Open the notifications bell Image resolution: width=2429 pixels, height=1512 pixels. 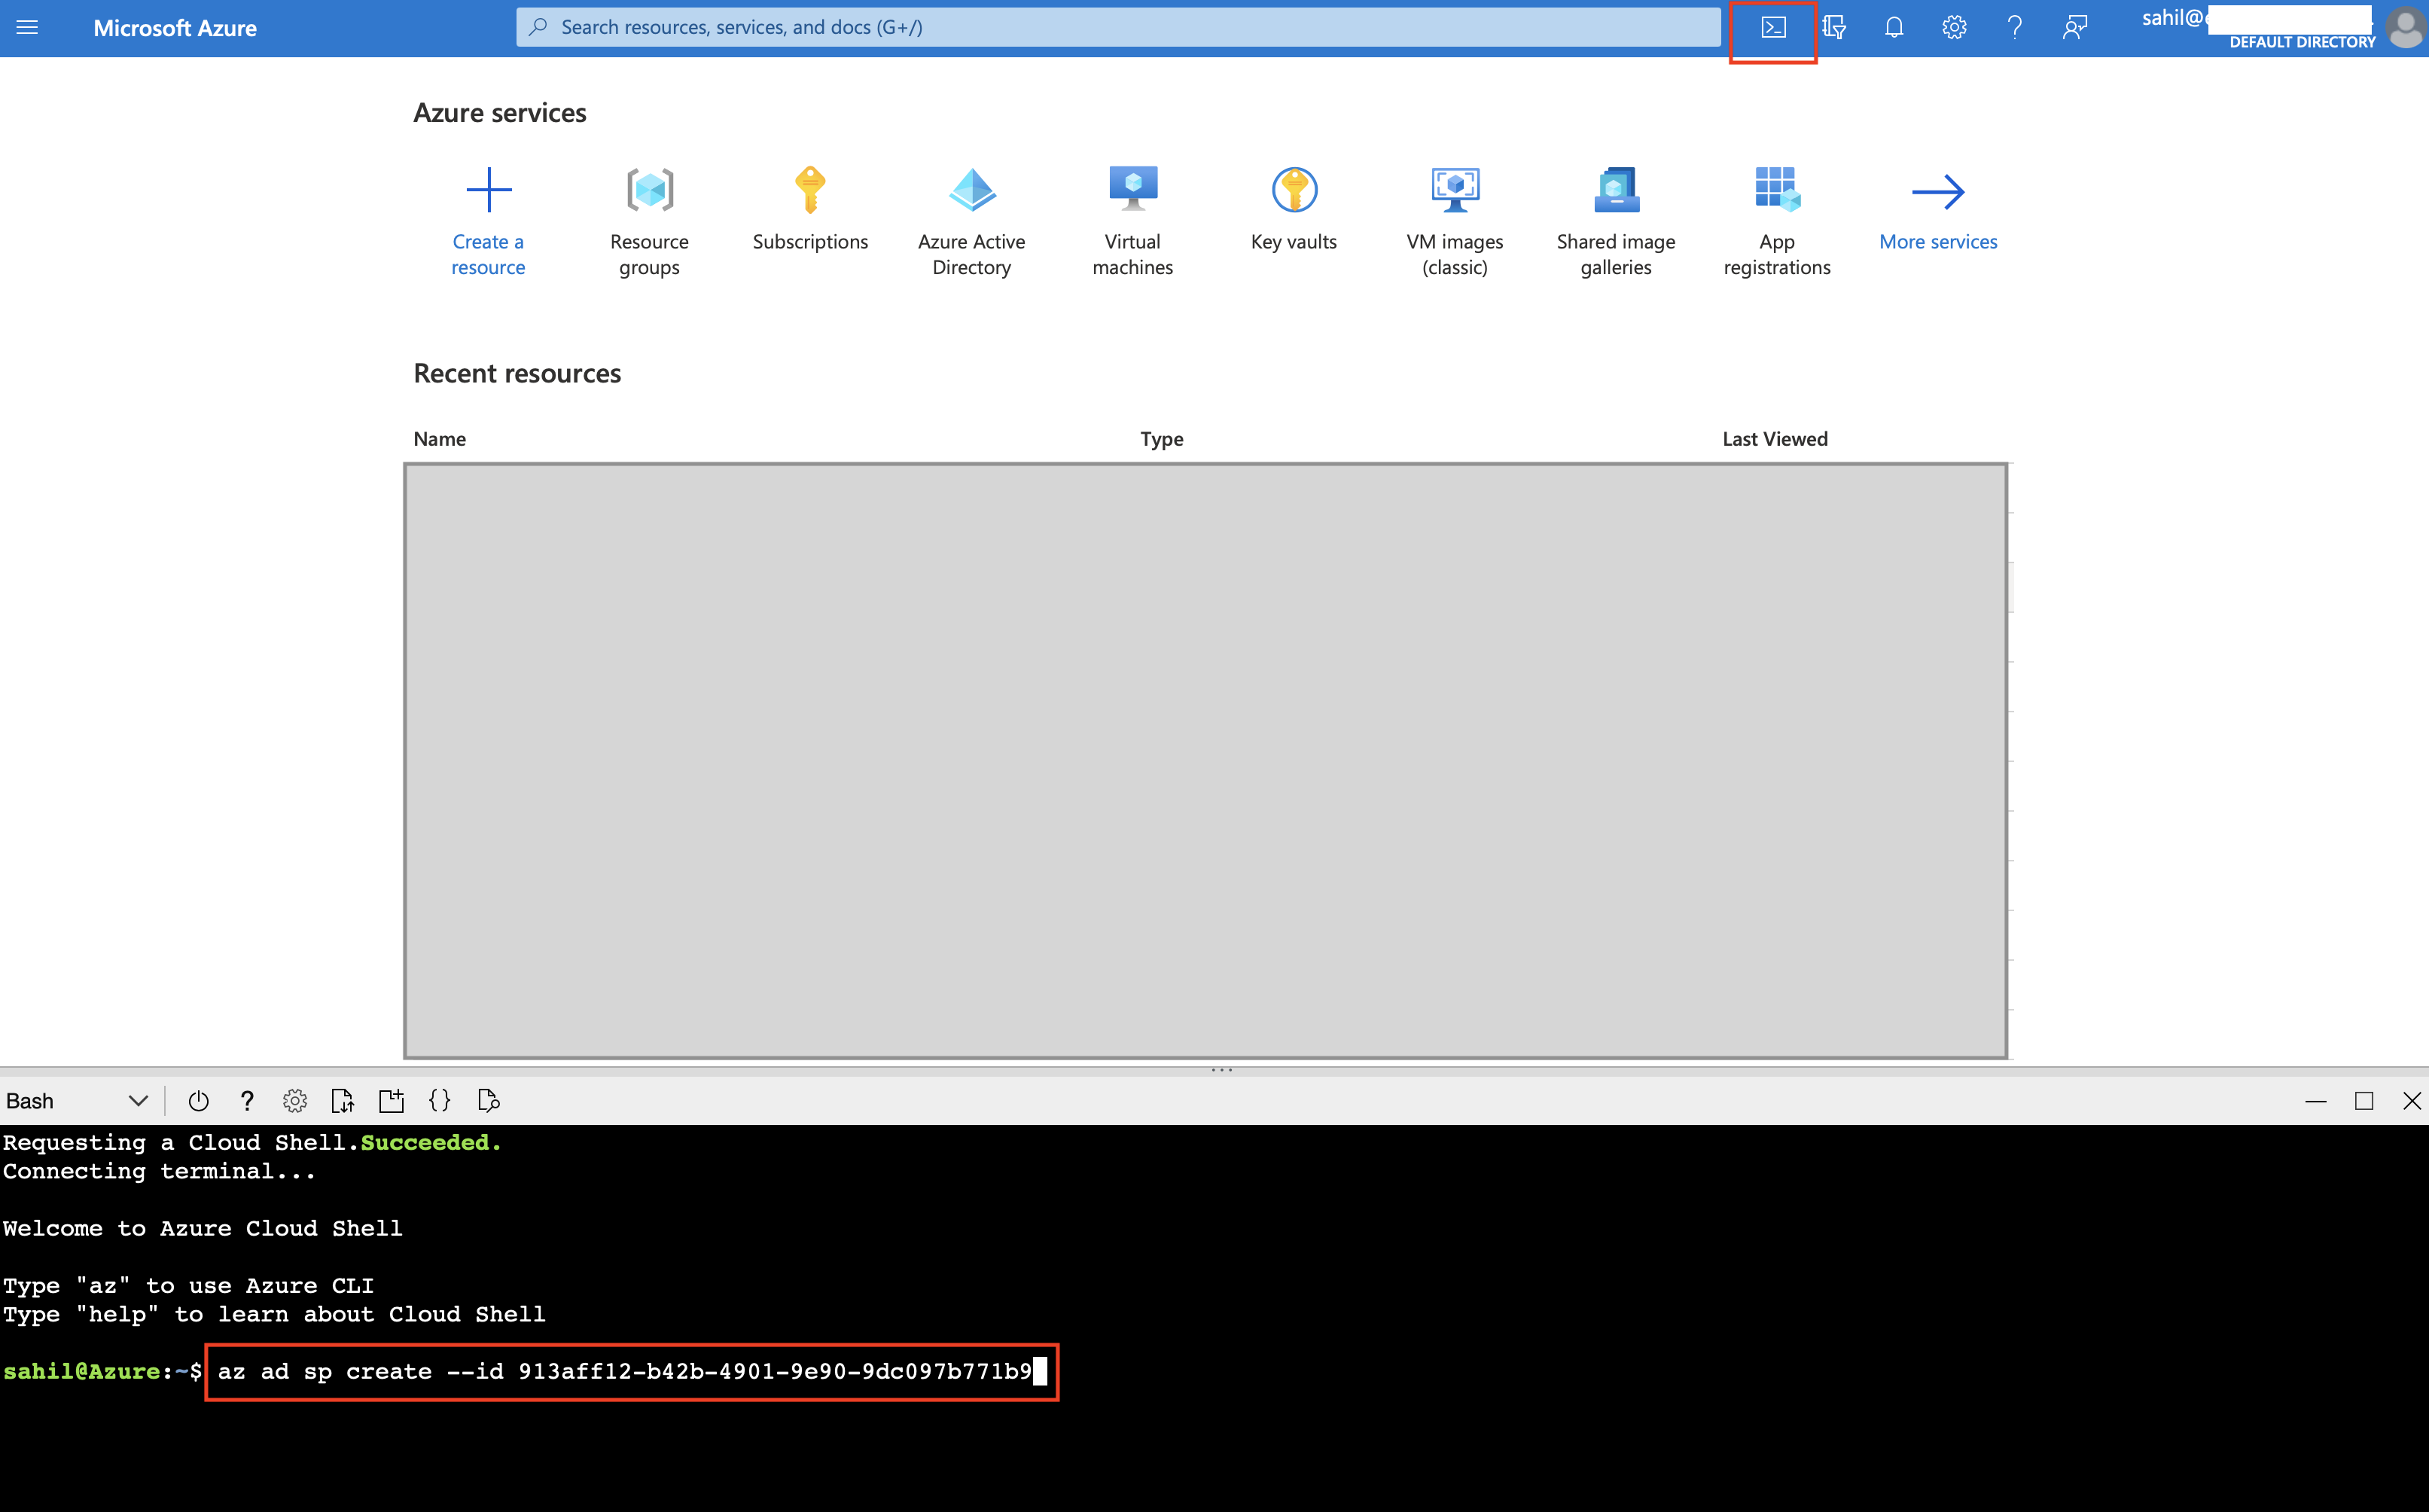click(1893, 27)
